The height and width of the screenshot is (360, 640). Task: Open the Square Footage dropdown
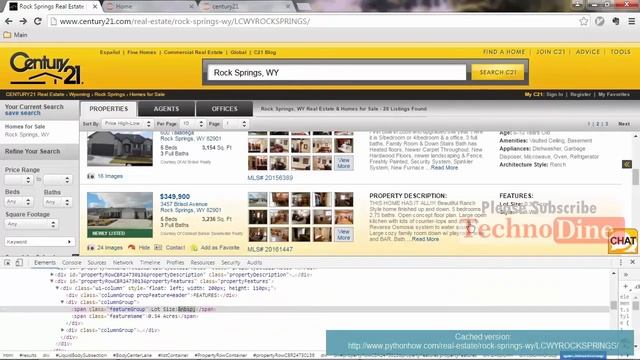pos(31,224)
